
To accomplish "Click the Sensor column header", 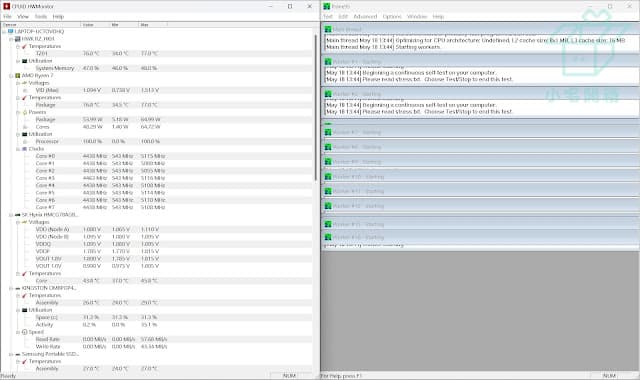I will [x=40, y=25].
